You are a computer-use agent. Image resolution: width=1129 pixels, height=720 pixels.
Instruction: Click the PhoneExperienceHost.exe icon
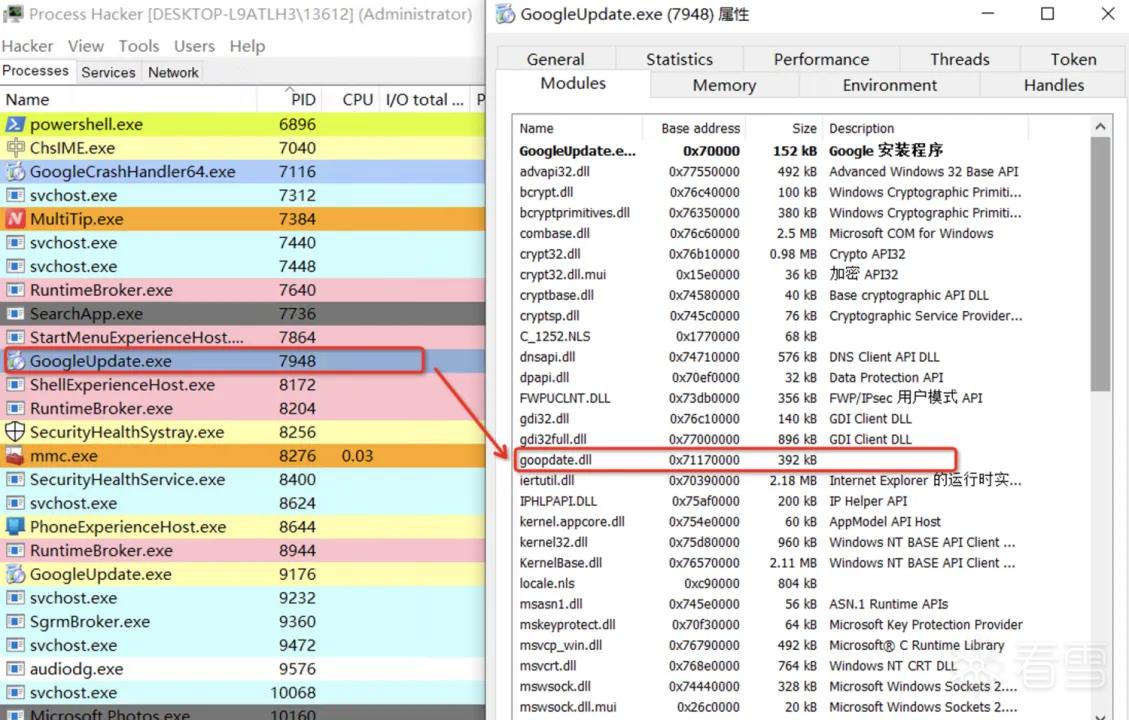click(15, 526)
